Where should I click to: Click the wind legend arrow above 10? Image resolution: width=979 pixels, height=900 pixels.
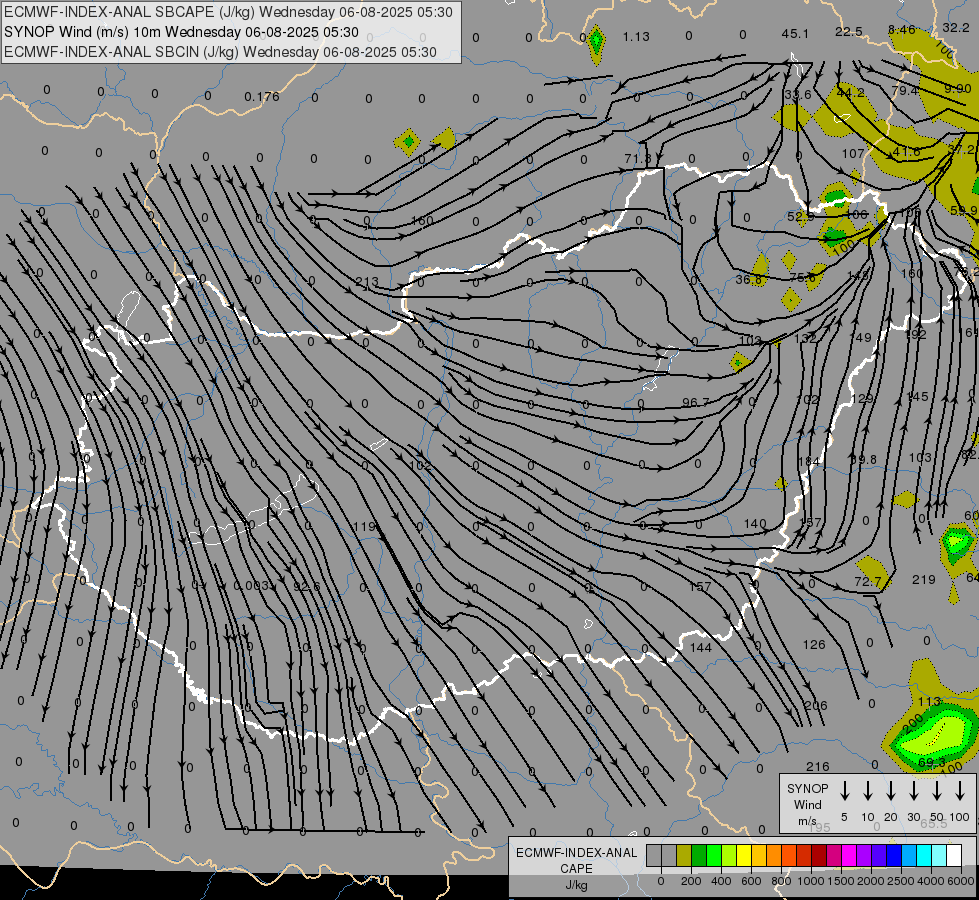[x=868, y=790]
